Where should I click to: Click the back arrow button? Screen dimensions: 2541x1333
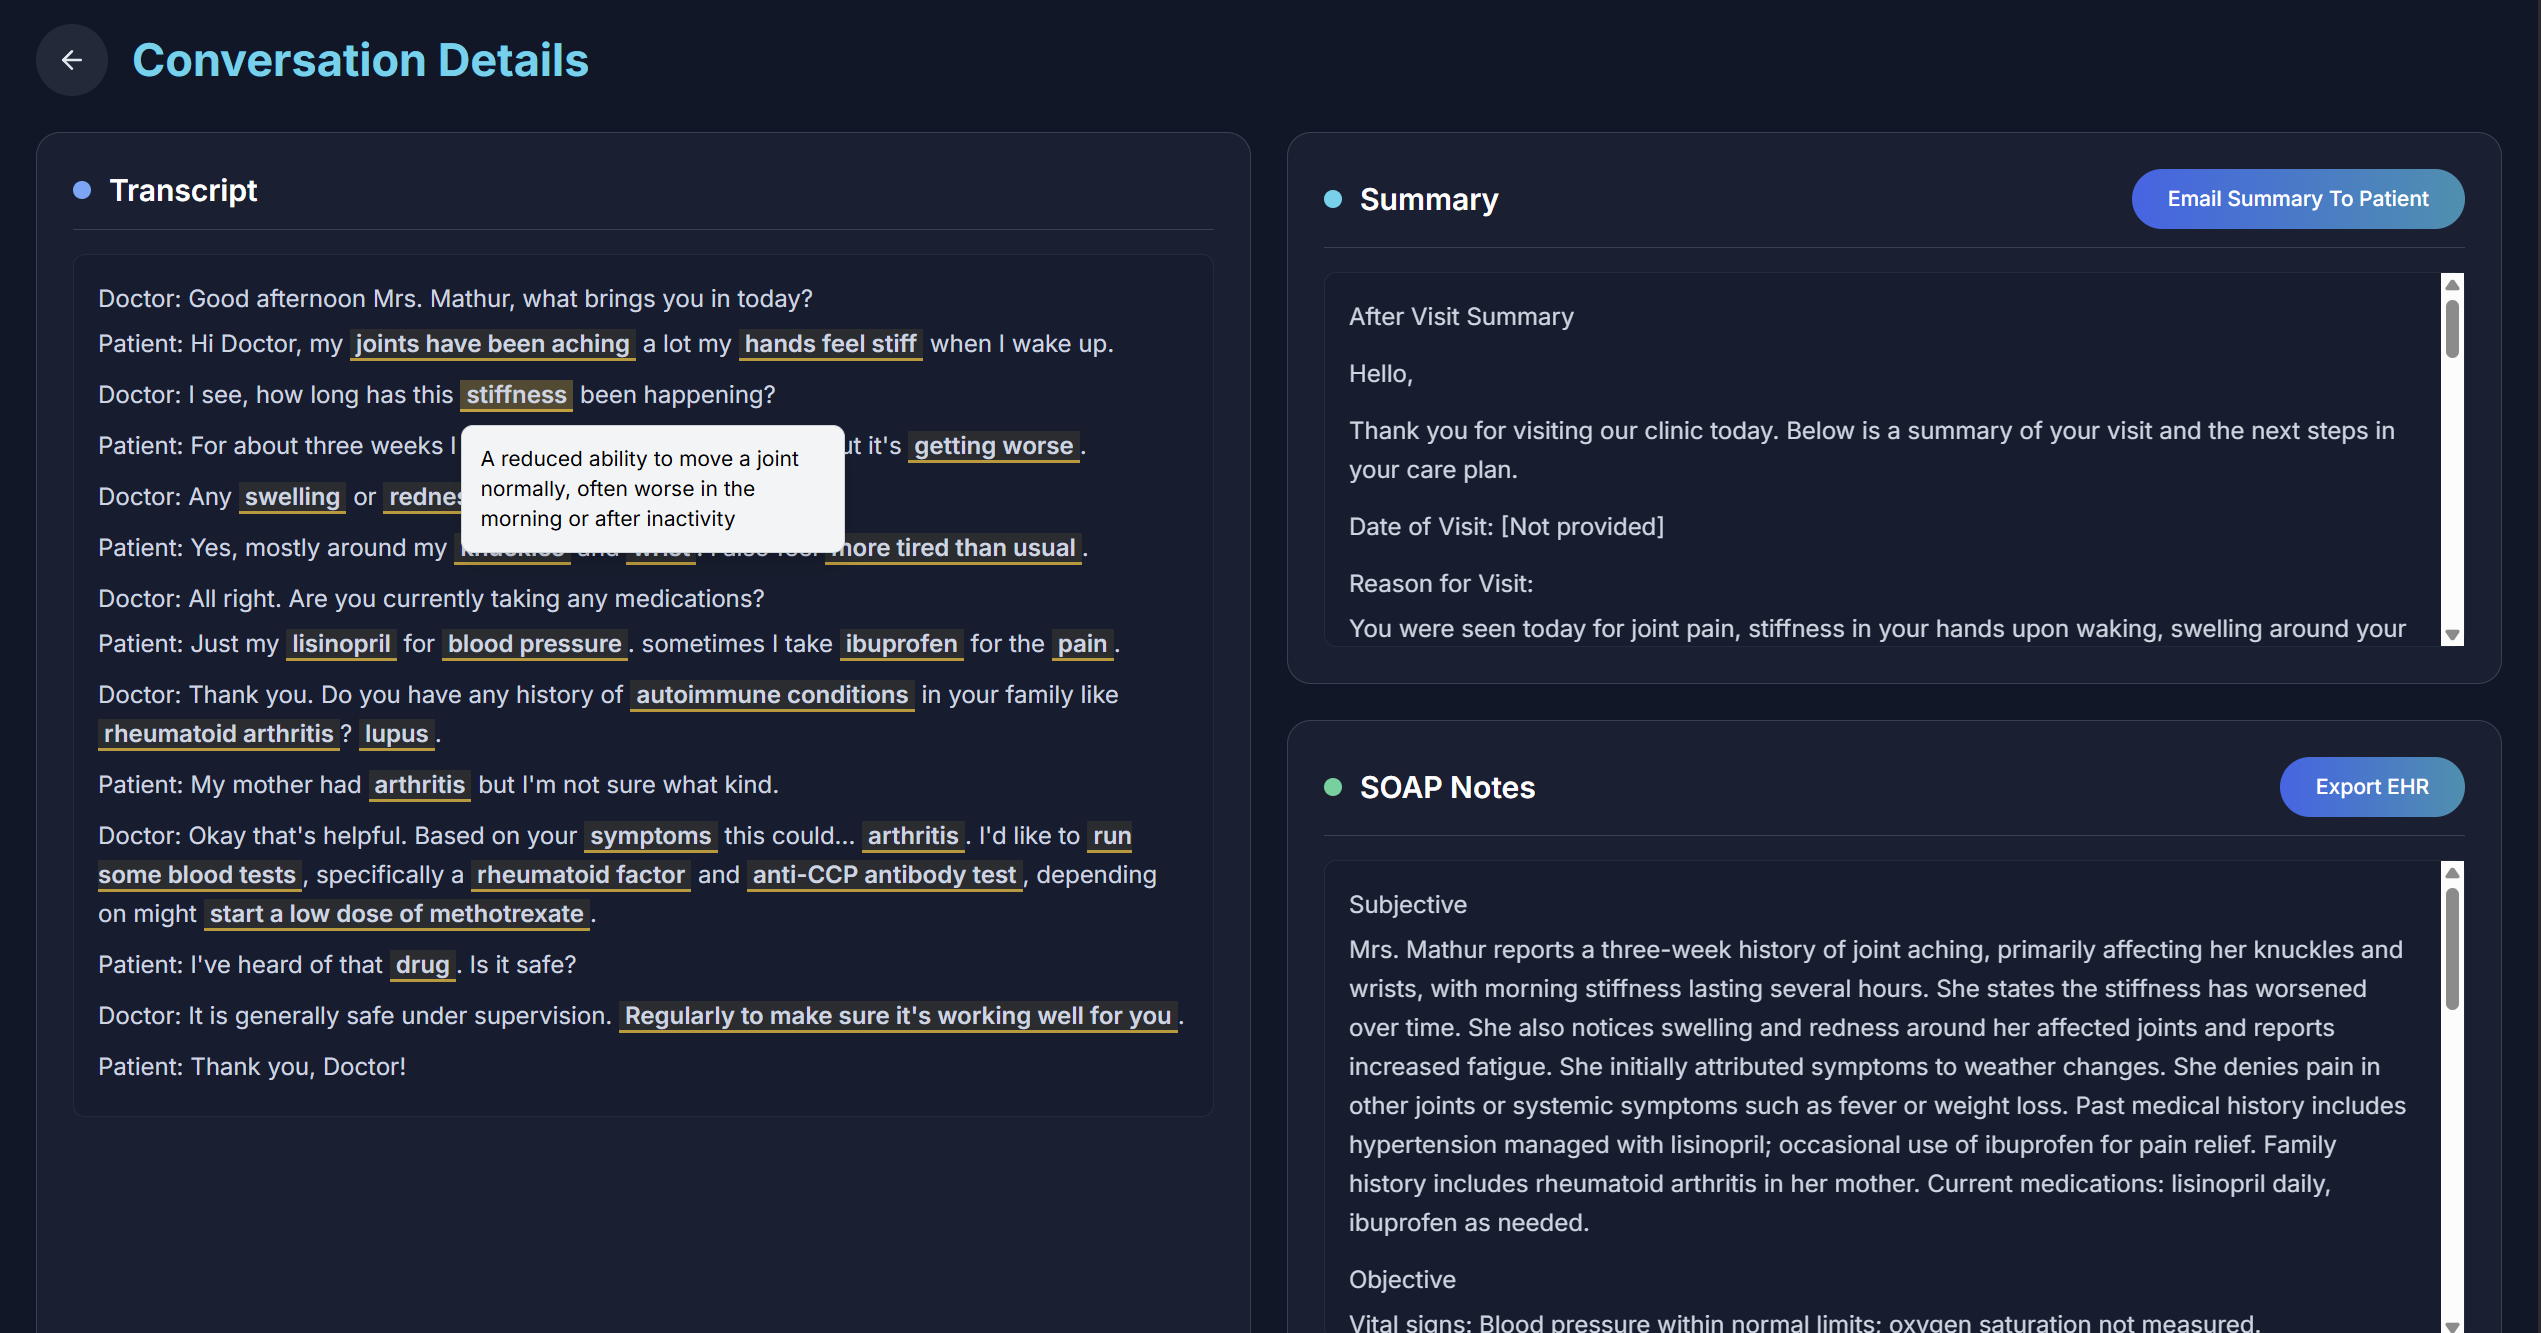pos(71,60)
